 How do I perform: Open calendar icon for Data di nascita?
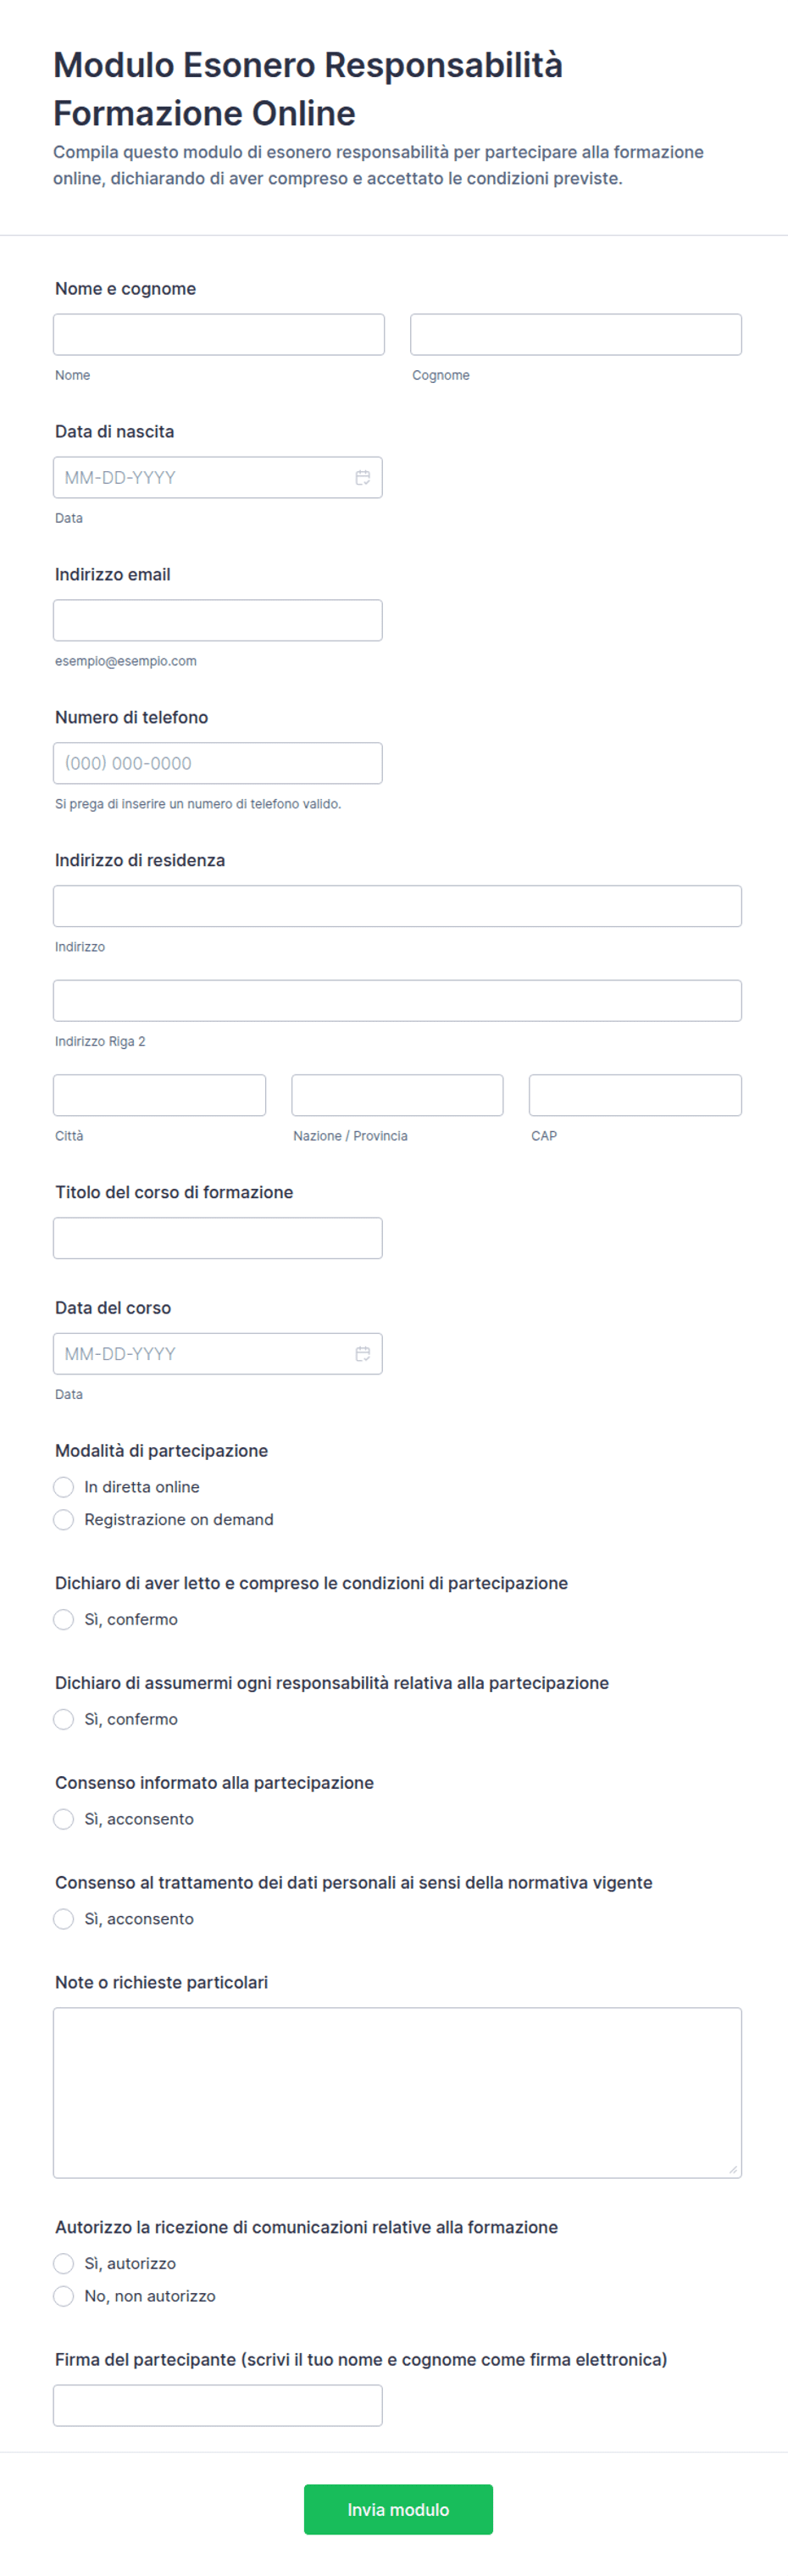(x=362, y=478)
